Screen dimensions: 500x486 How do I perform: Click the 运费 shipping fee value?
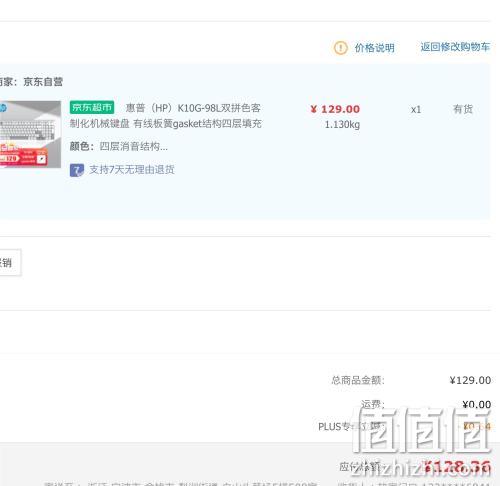coord(477,404)
